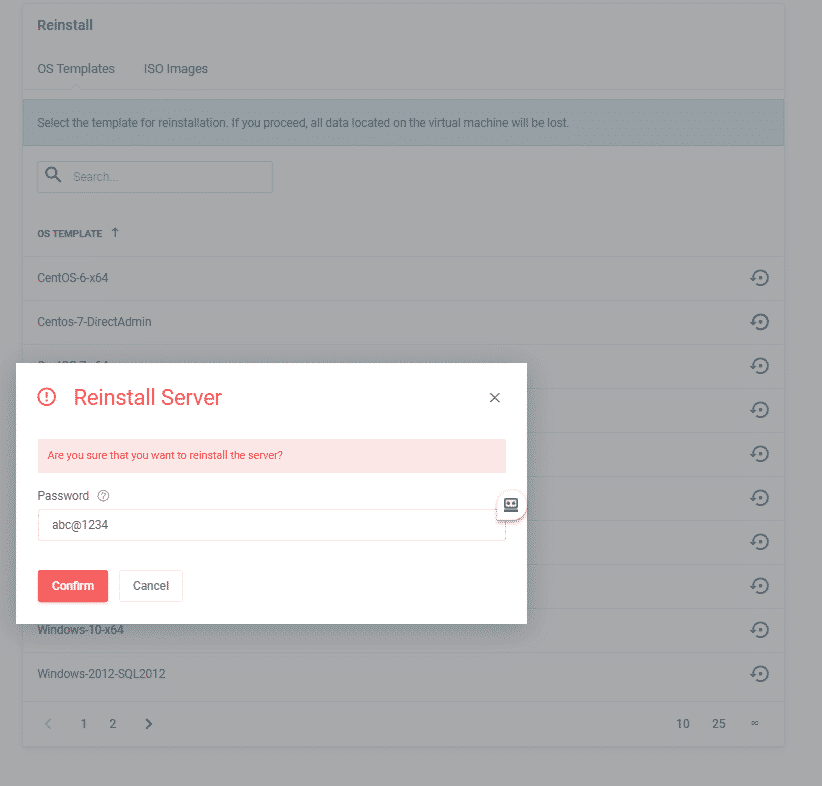Go to previous page chevron

[x=48, y=724]
